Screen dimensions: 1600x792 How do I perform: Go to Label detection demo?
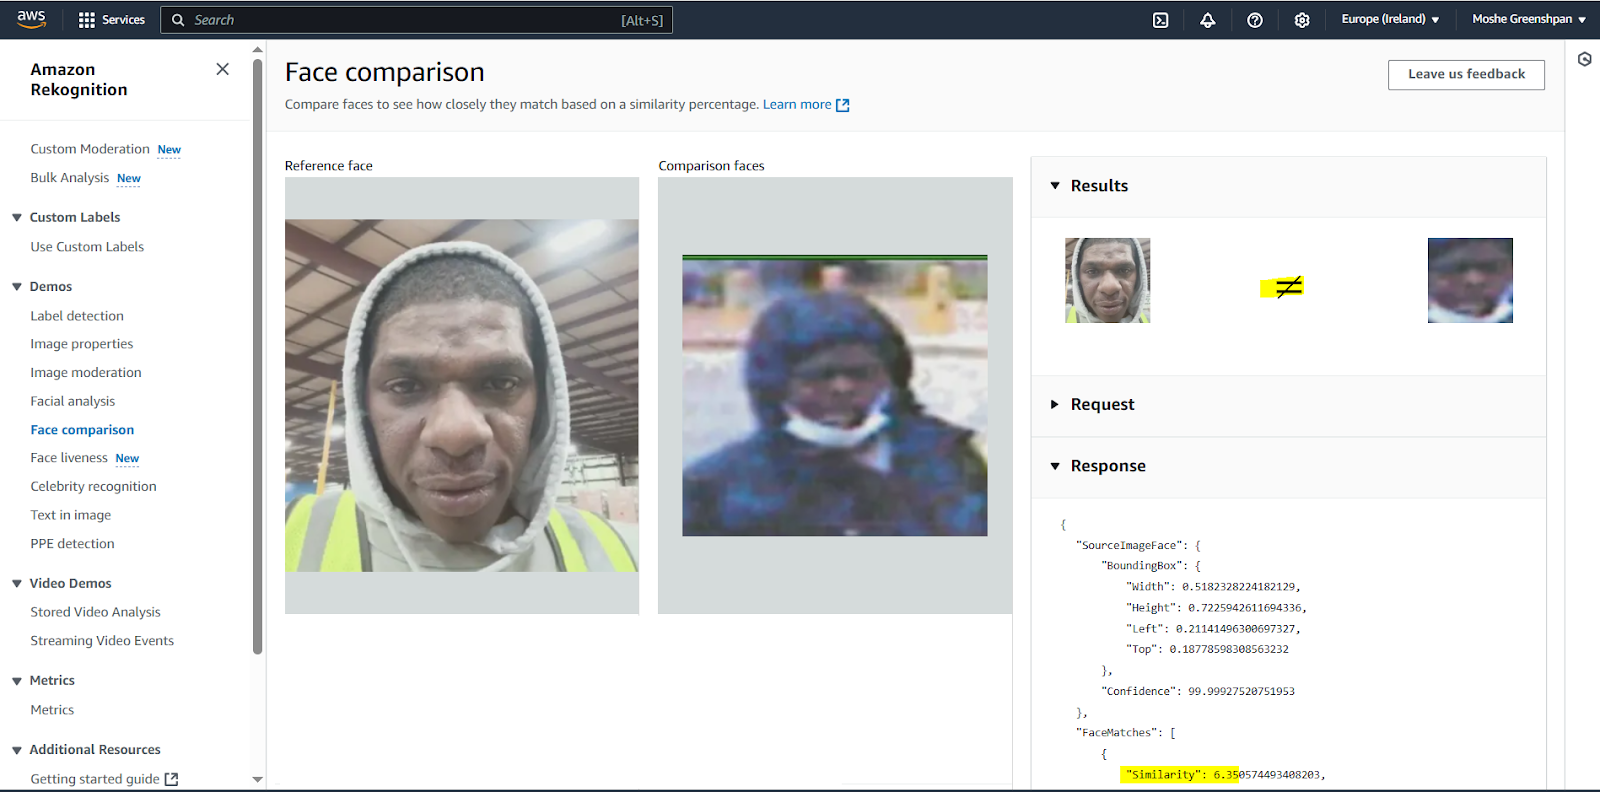(x=77, y=316)
